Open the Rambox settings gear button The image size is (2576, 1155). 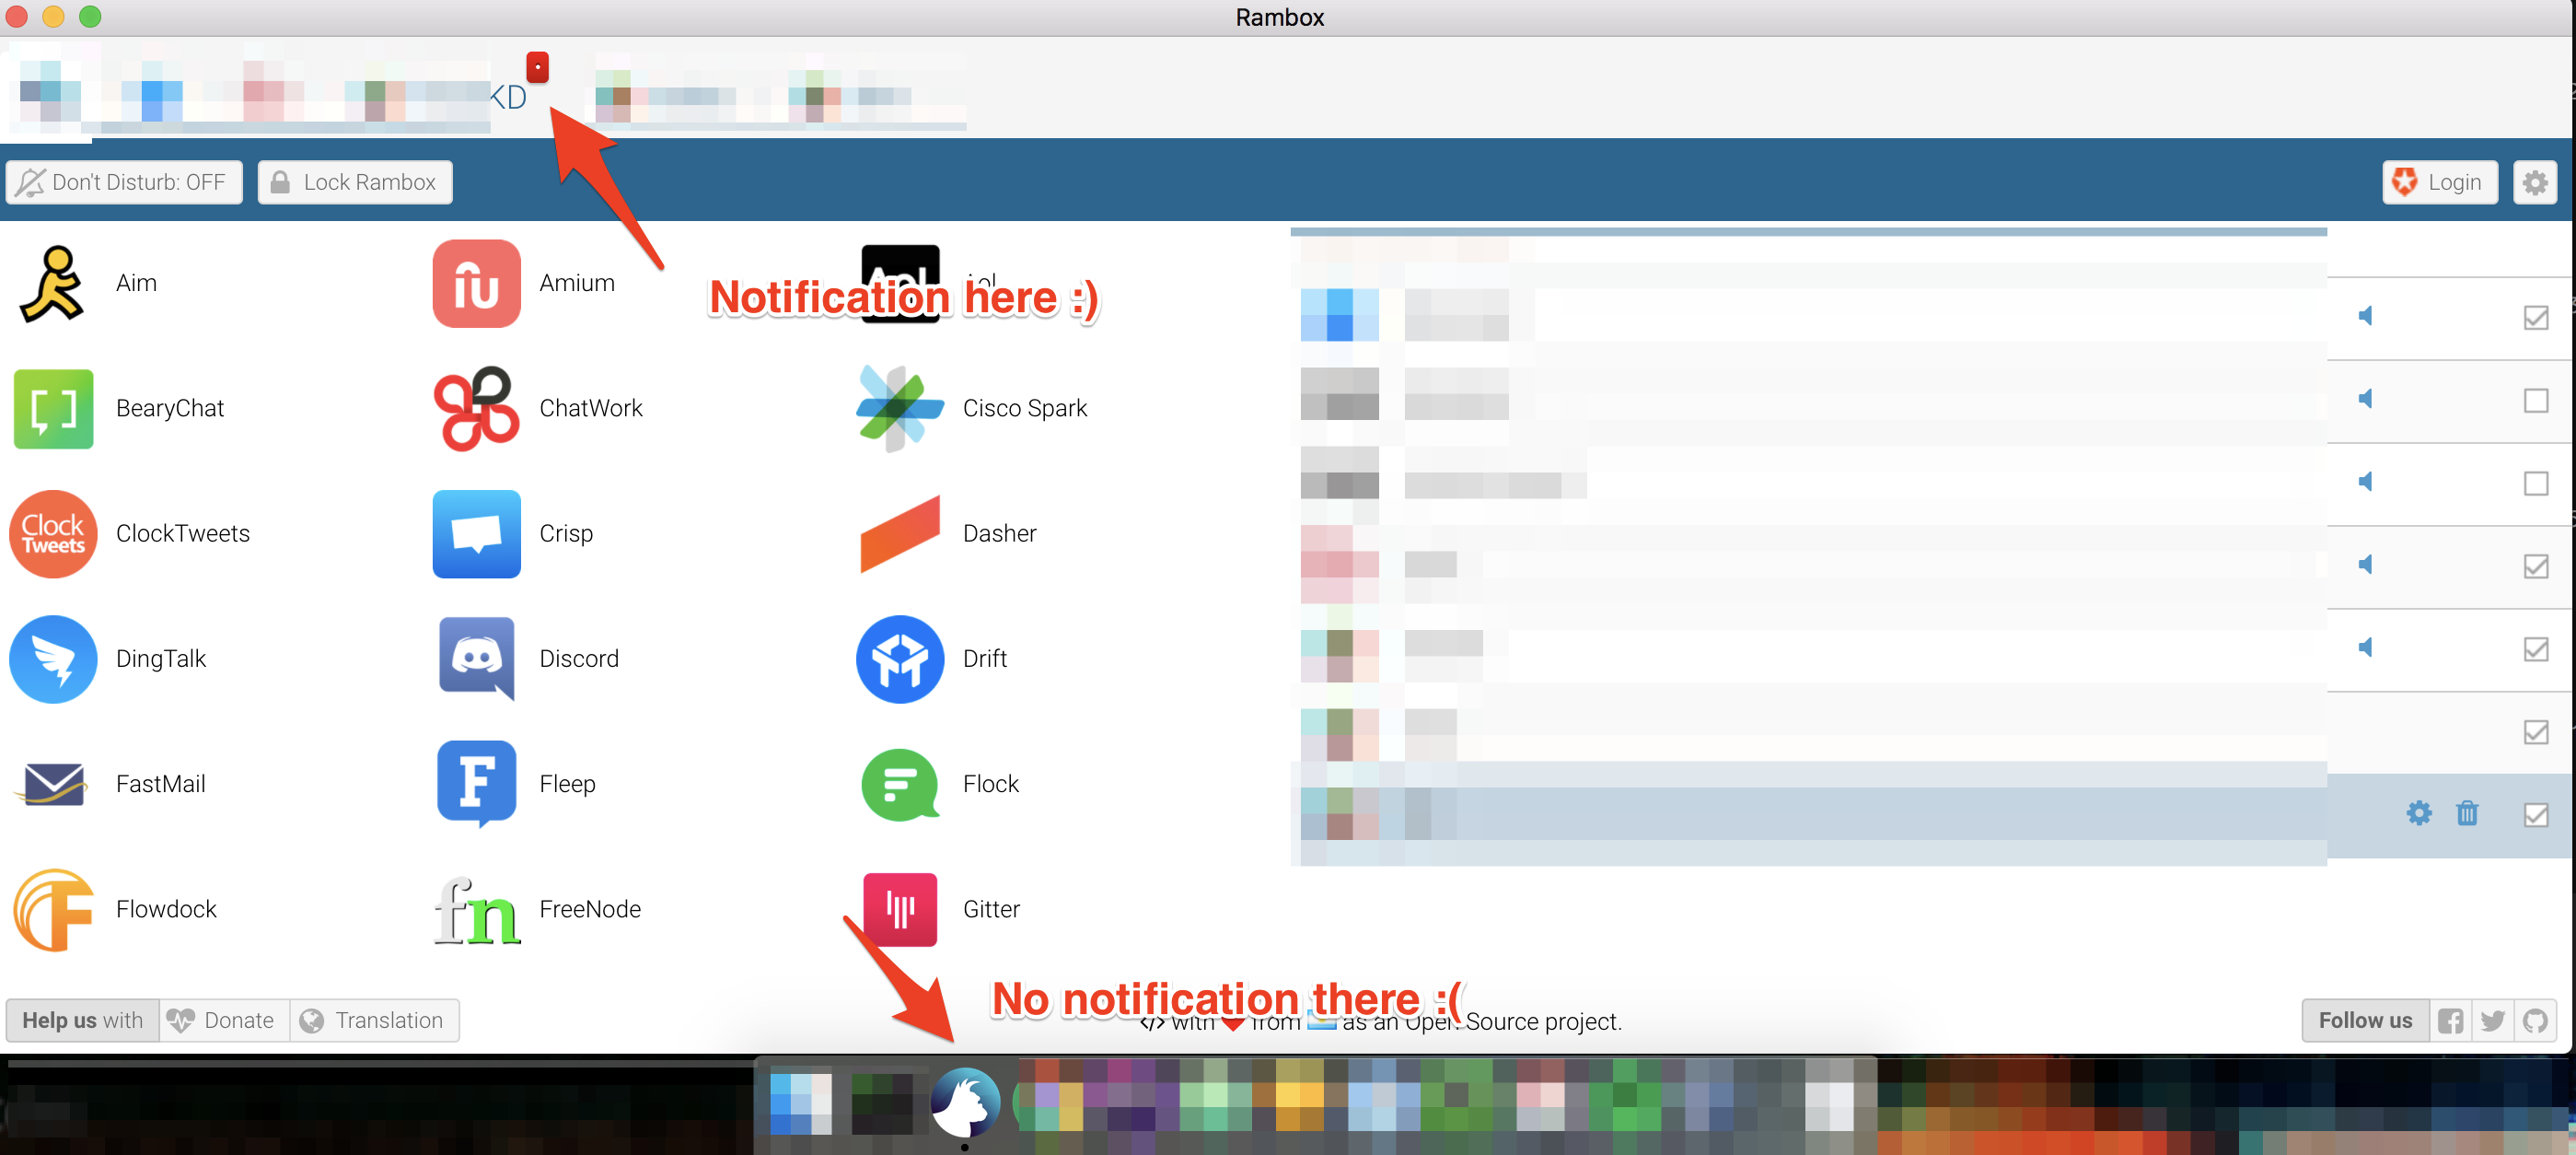tap(2534, 182)
